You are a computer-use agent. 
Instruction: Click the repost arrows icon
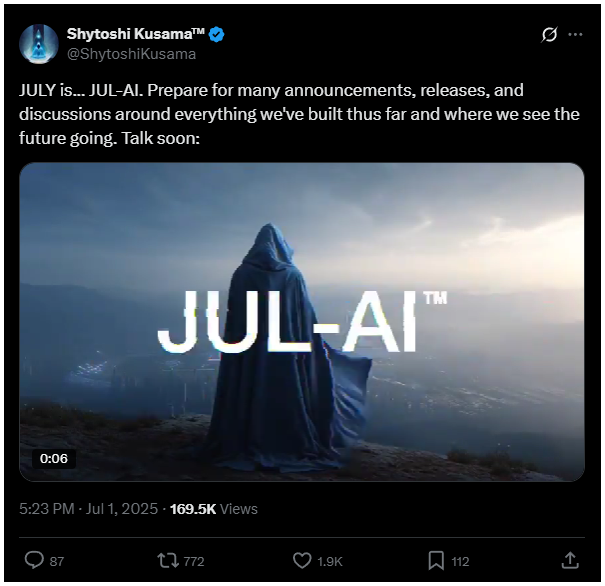(x=168, y=561)
